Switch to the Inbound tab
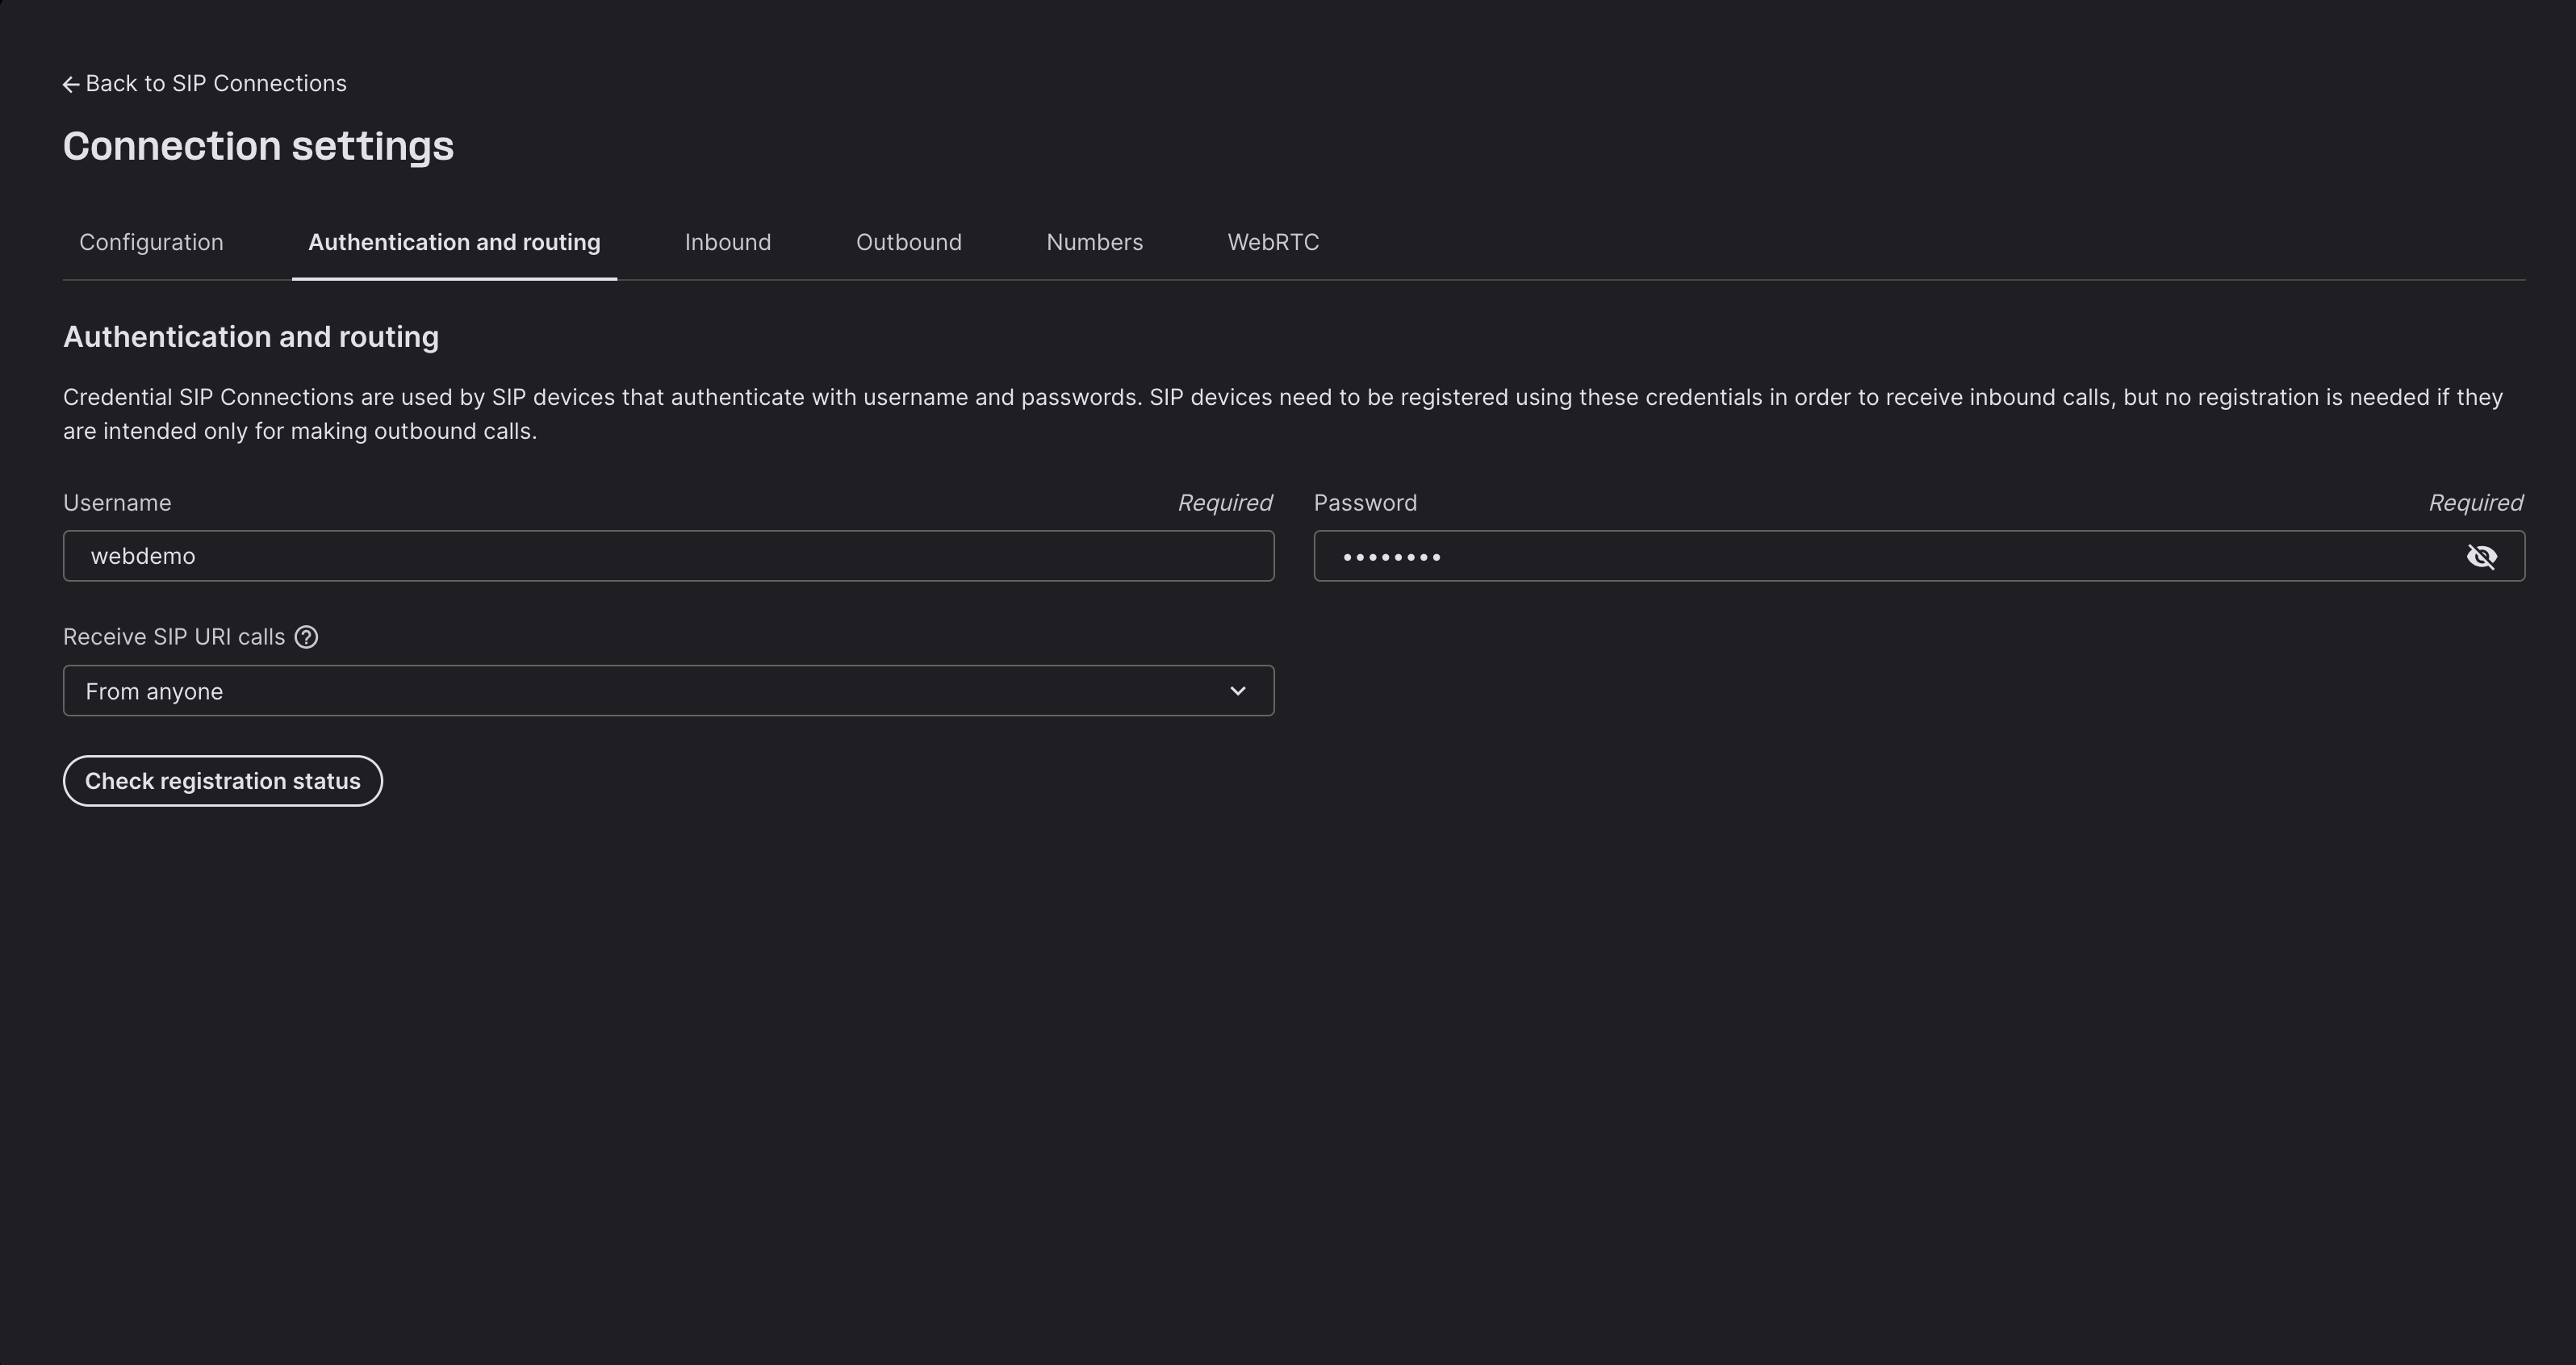2576x1365 pixels. pos(727,243)
